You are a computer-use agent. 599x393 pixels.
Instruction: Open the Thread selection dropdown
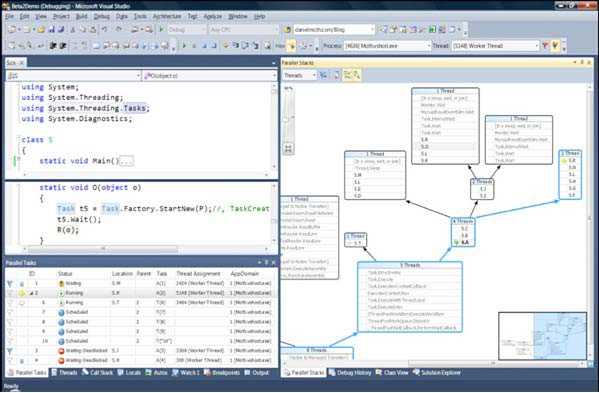pos(495,46)
